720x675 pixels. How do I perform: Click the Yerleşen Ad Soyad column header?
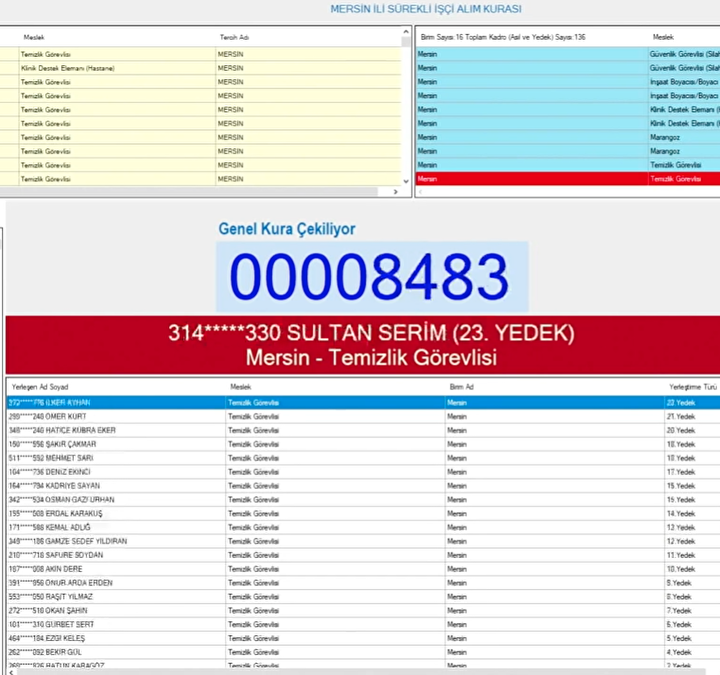(x=40, y=387)
